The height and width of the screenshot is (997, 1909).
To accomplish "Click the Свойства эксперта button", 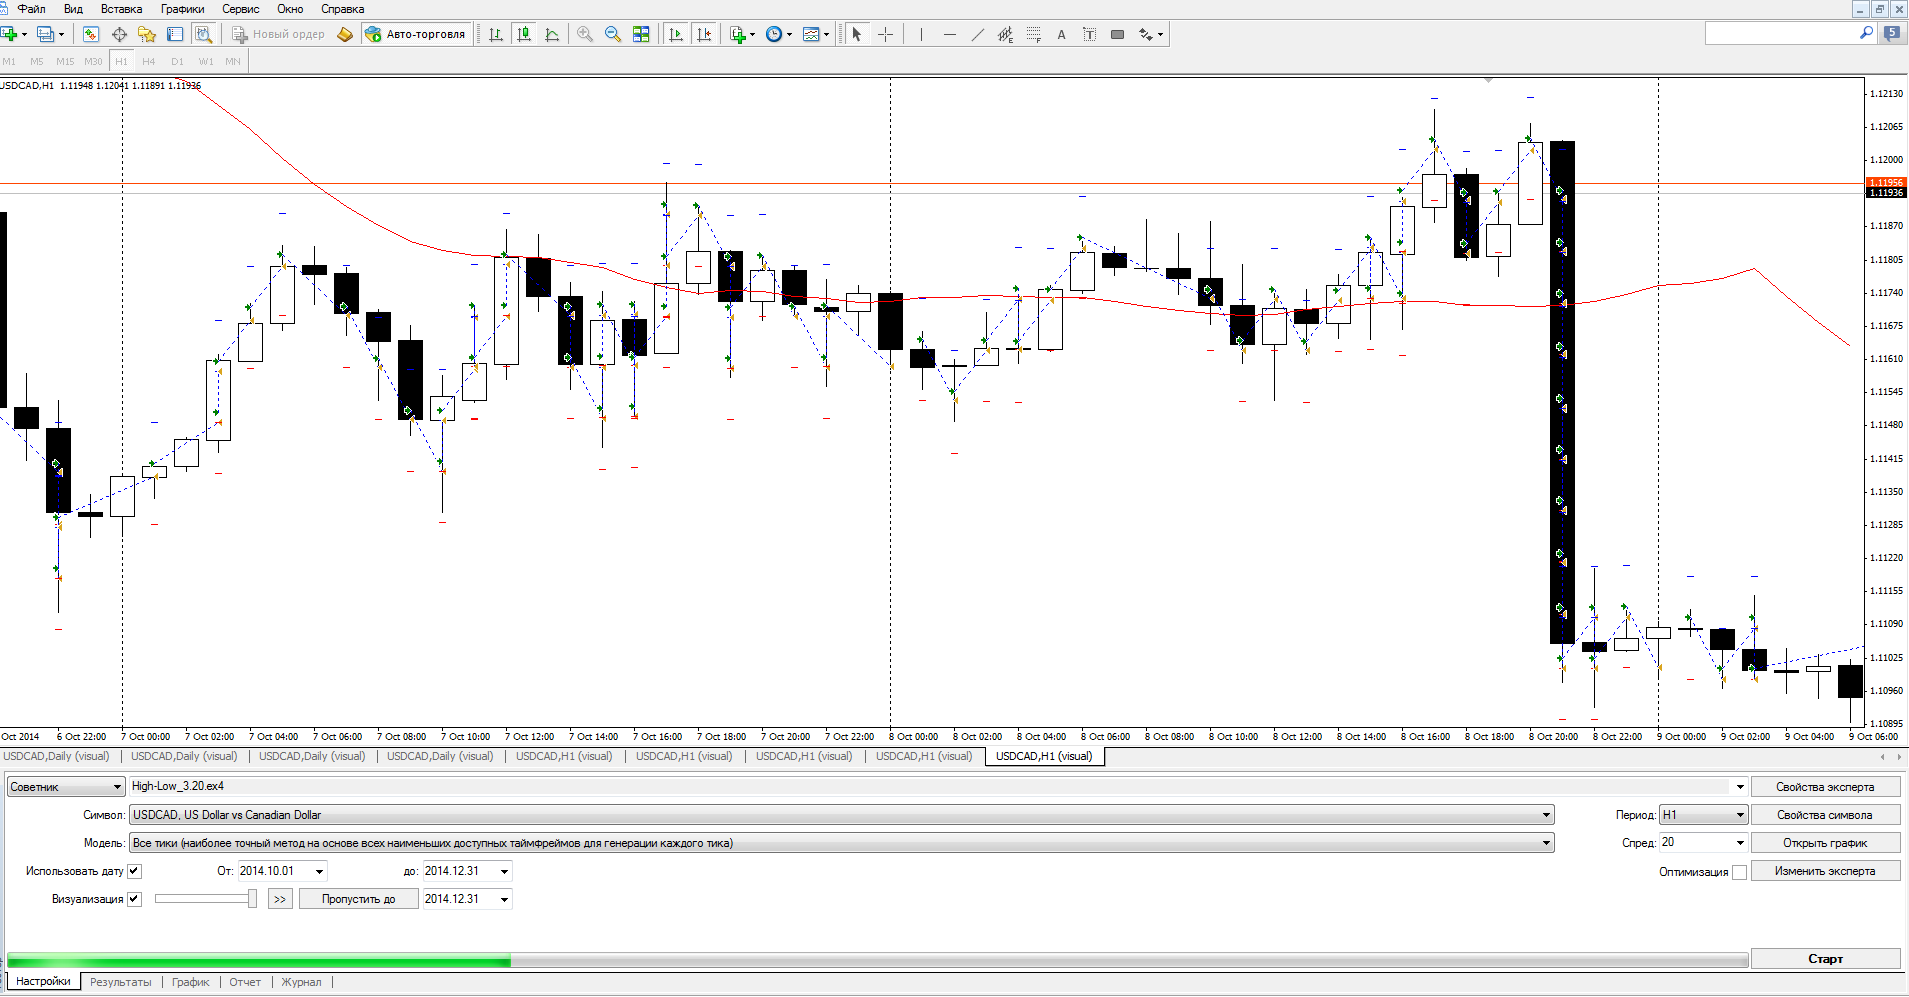I will click(x=1825, y=787).
